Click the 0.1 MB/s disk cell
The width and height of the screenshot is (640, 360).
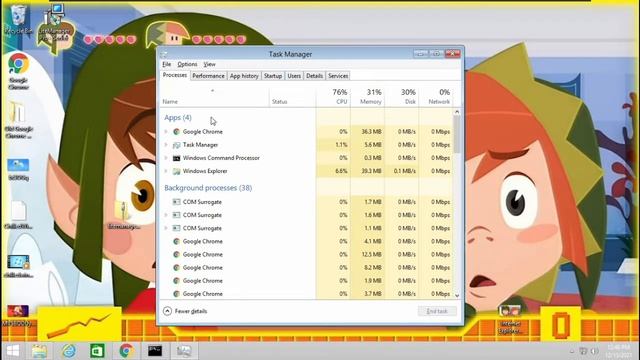(x=402, y=171)
